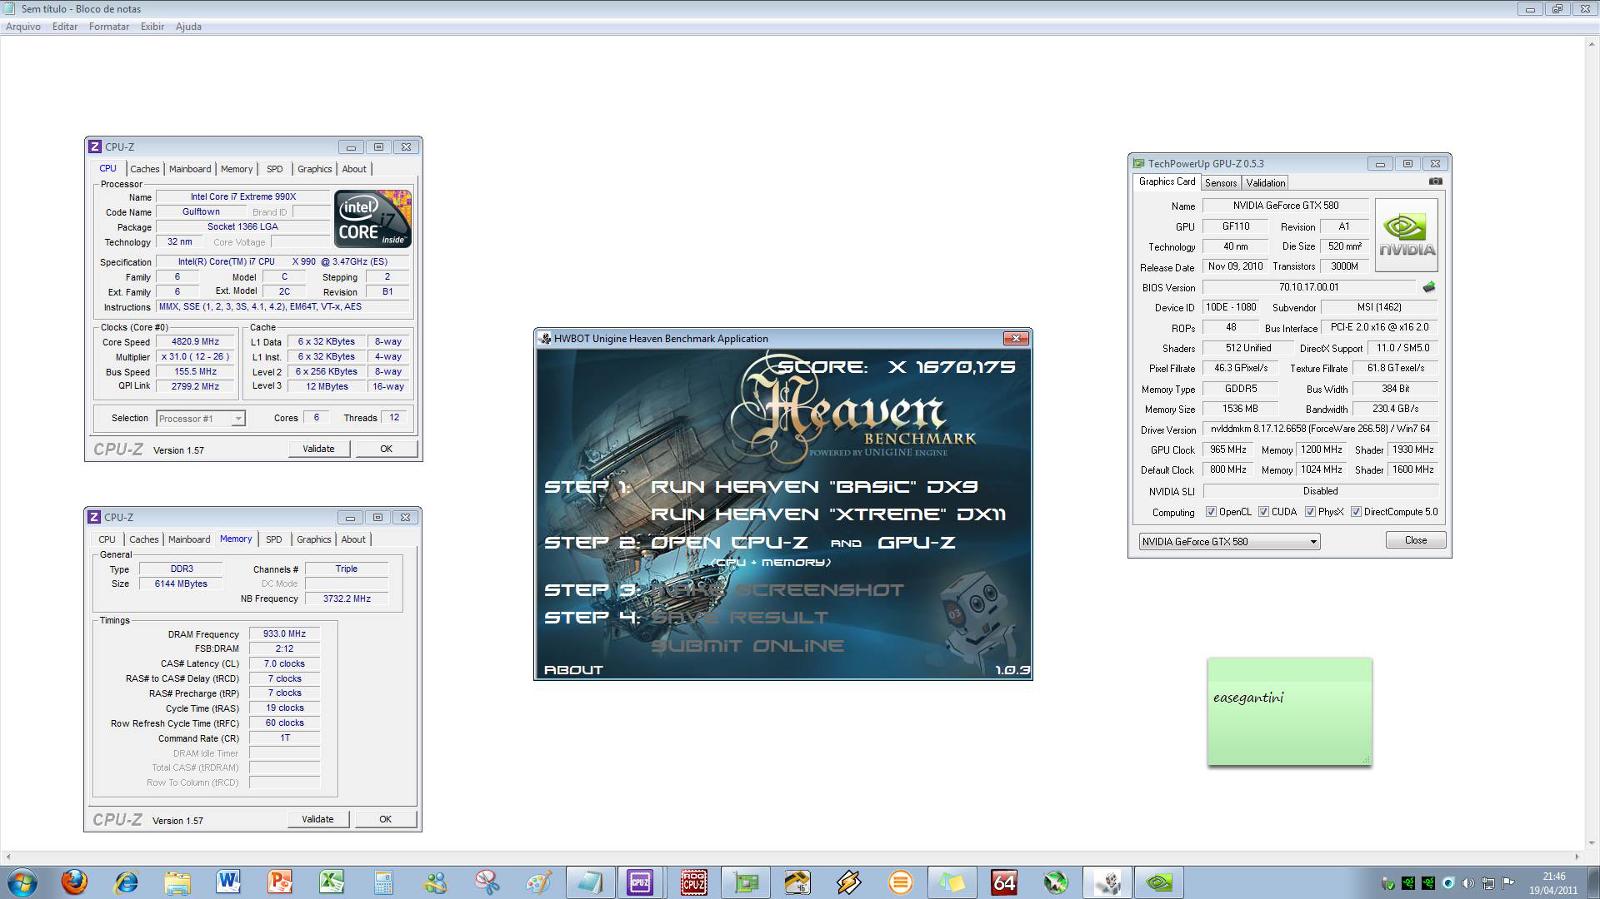This screenshot has height=899, width=1600.
Task: Open the orange round taskbar icon
Action: [900, 882]
